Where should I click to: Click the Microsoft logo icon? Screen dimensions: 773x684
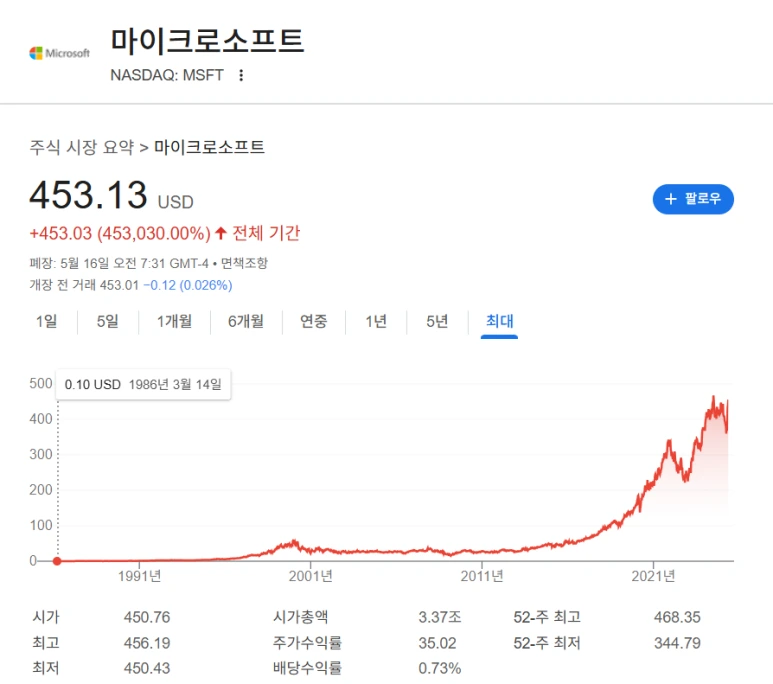(x=60, y=53)
